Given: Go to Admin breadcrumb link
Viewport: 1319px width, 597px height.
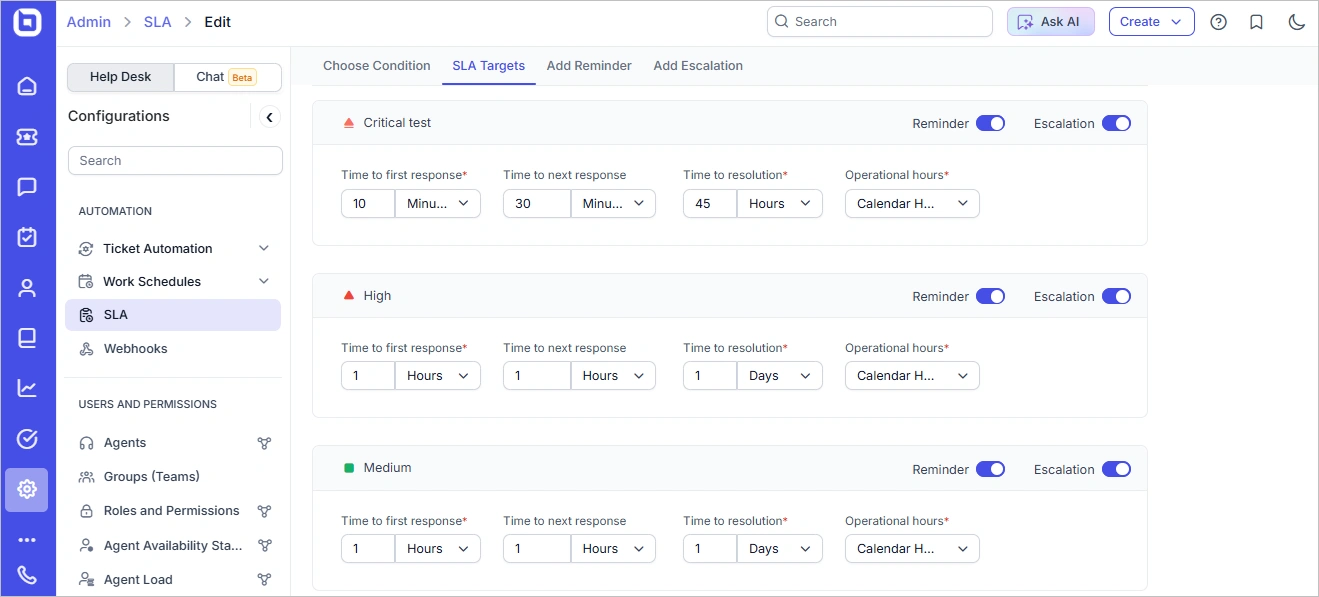Looking at the screenshot, I should [89, 22].
